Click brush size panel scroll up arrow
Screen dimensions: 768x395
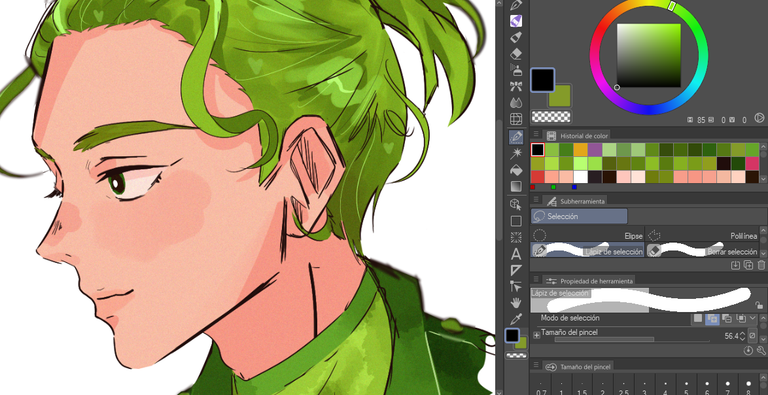click(x=764, y=378)
